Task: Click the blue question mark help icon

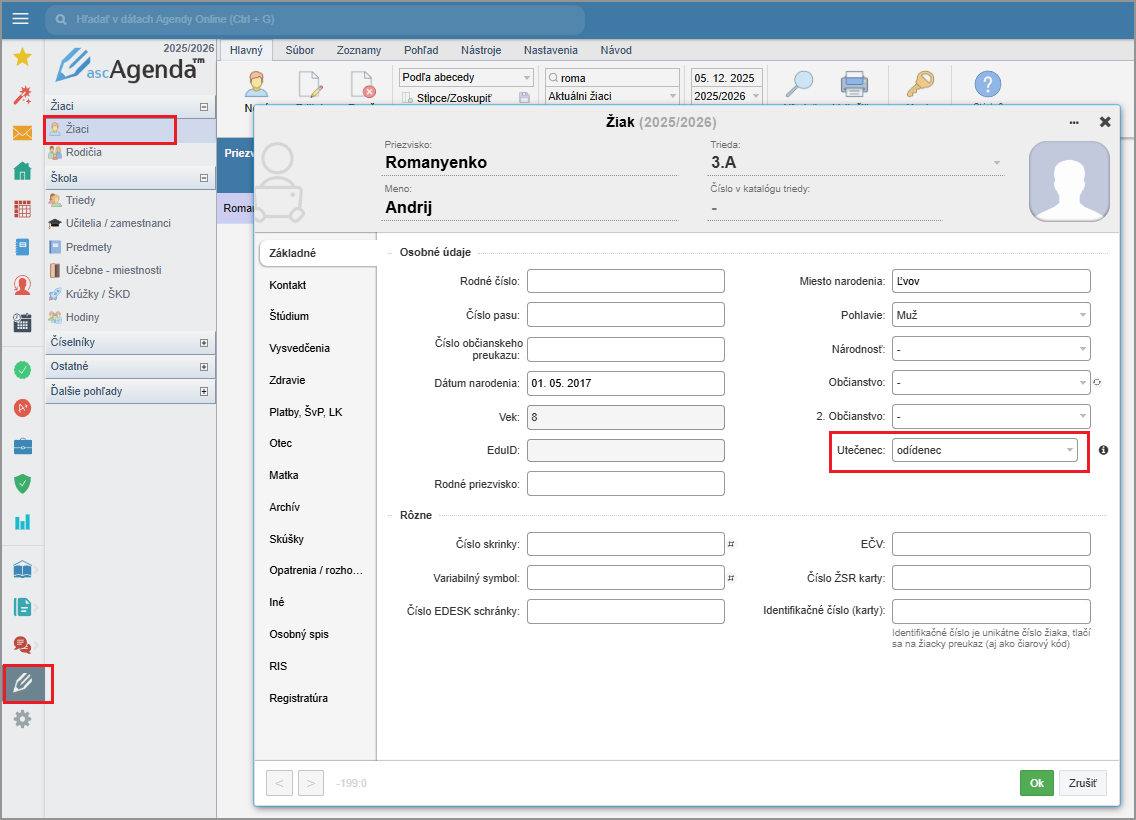Action: coord(987,85)
